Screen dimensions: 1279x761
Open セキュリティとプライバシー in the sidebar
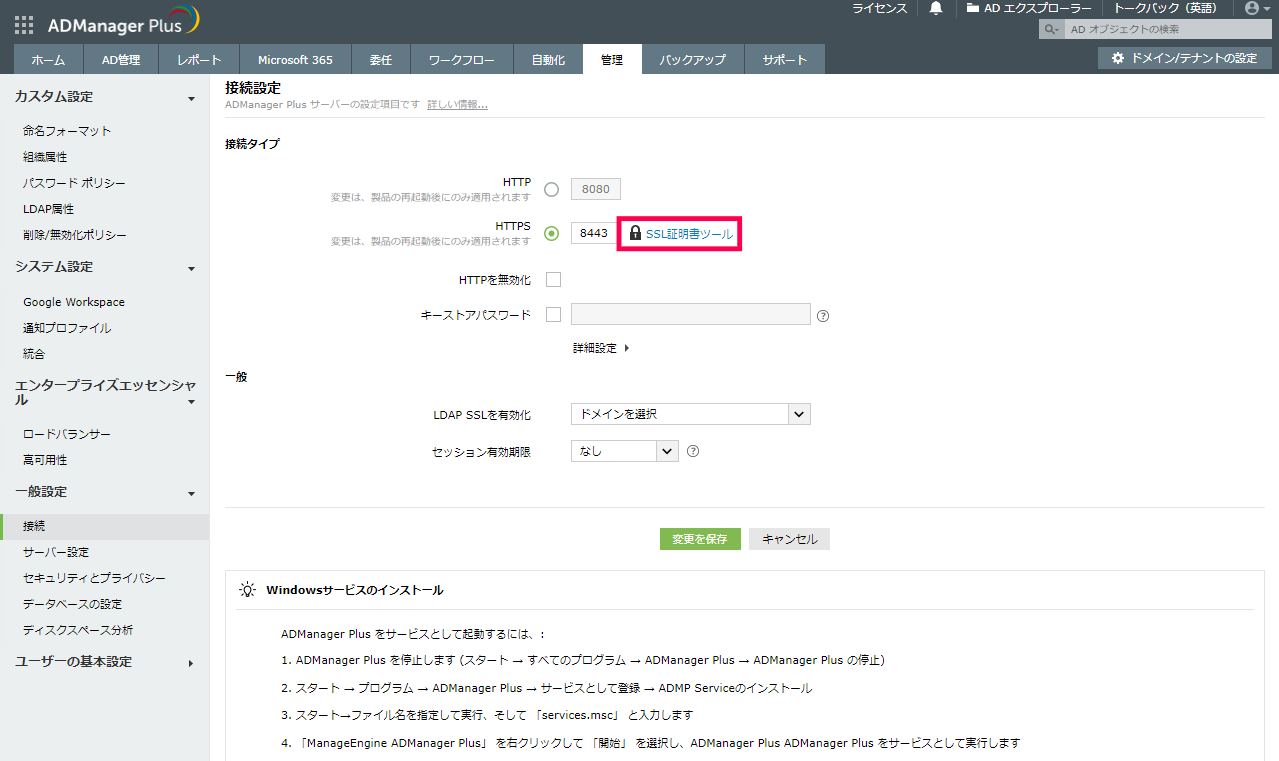pyautogui.click(x=94, y=578)
